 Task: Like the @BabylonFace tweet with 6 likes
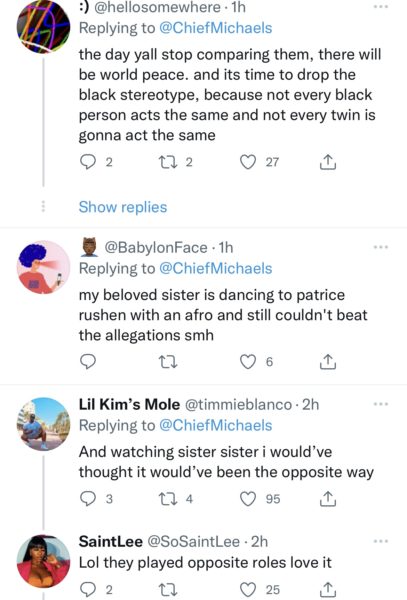pos(247,362)
